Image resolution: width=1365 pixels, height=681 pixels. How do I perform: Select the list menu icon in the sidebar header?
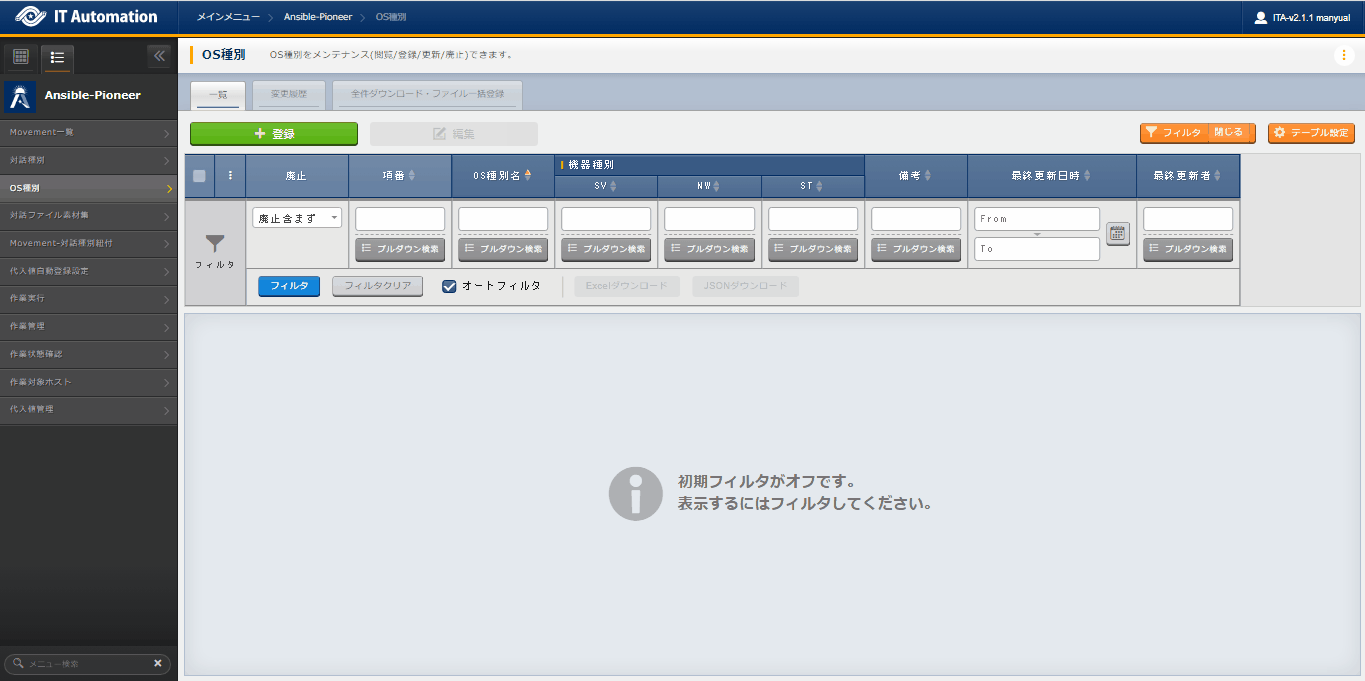click(57, 57)
